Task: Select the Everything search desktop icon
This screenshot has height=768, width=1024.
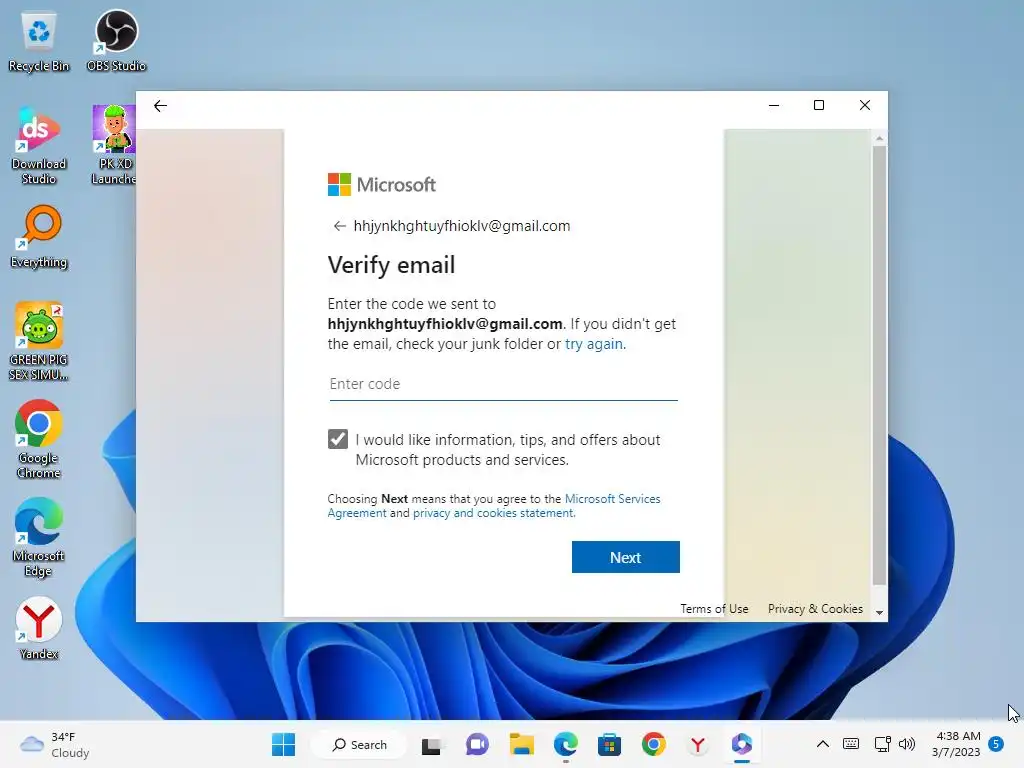Action: click(x=39, y=237)
